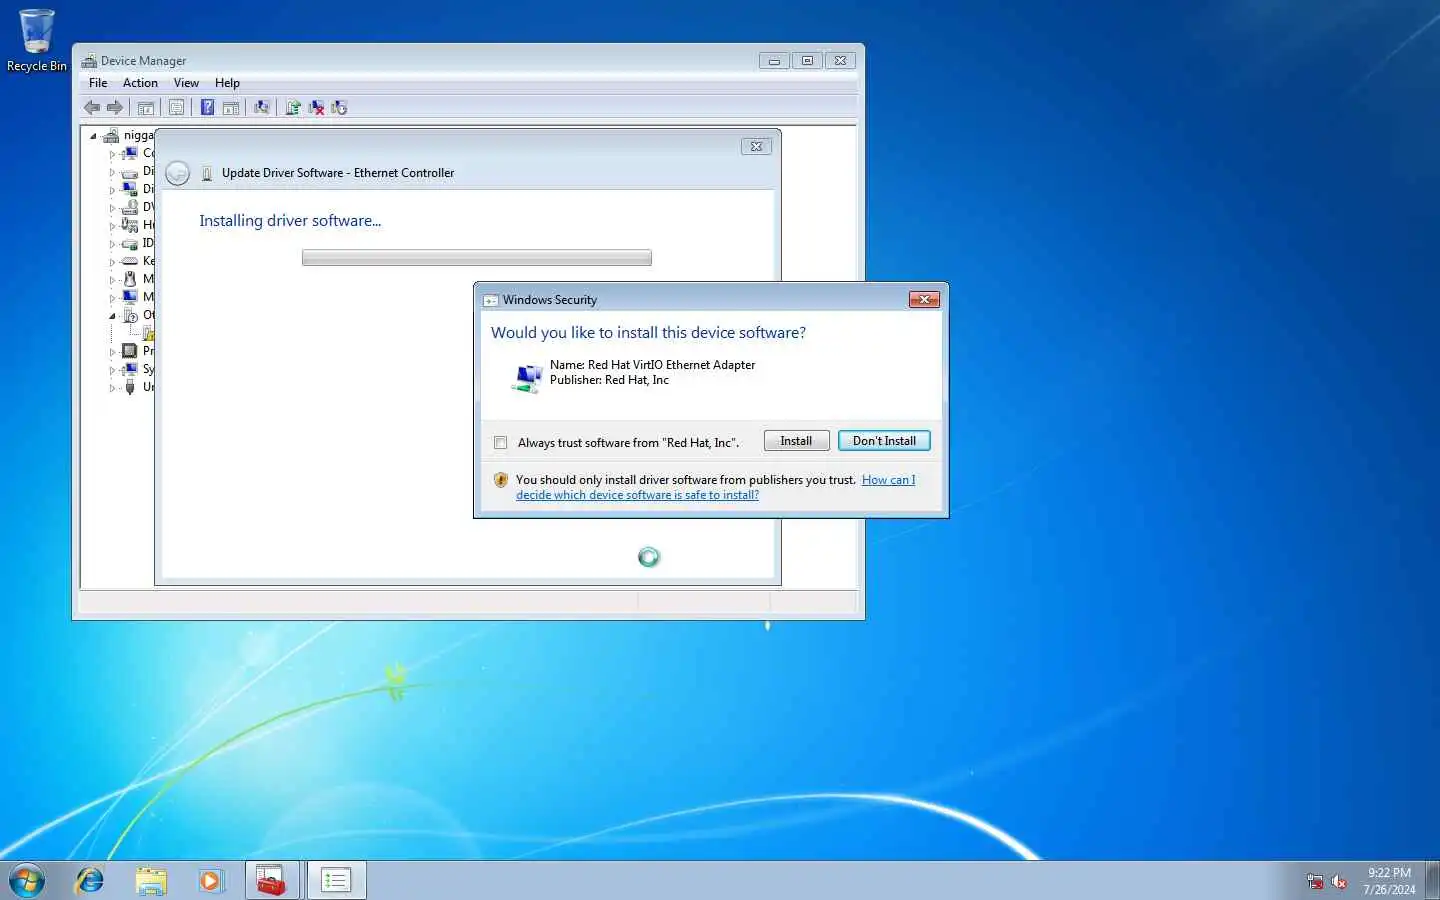The width and height of the screenshot is (1440, 900).
Task: Open Properties from the Device Manager toolbar
Action: point(177,108)
